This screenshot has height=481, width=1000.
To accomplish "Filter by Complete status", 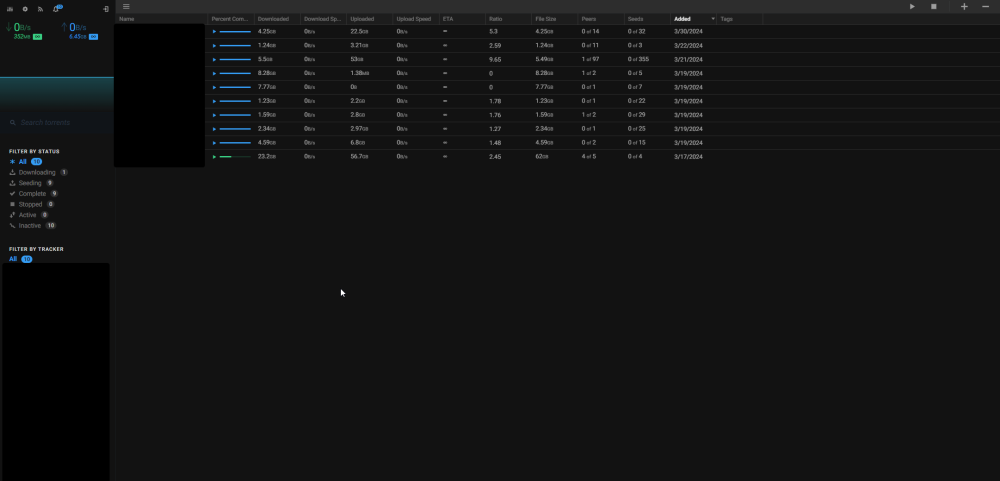I will tap(34, 193).
